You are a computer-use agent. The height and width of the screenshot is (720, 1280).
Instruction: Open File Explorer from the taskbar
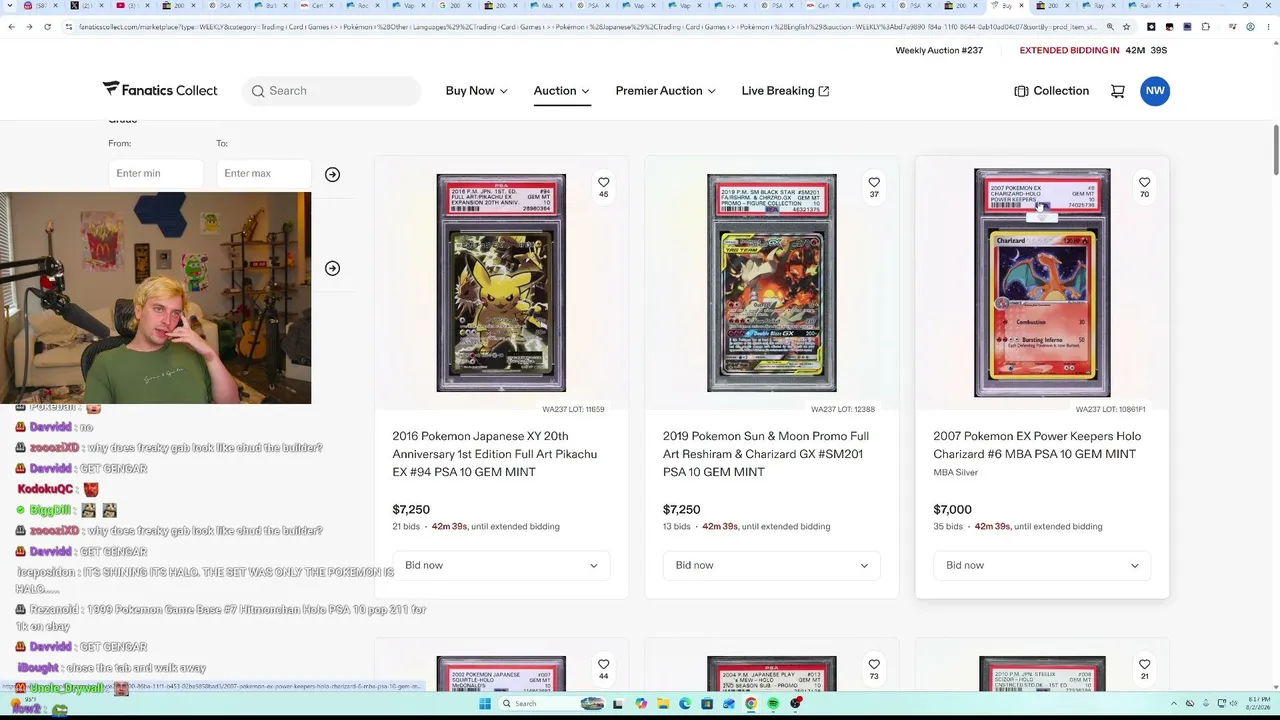pyautogui.click(x=662, y=704)
